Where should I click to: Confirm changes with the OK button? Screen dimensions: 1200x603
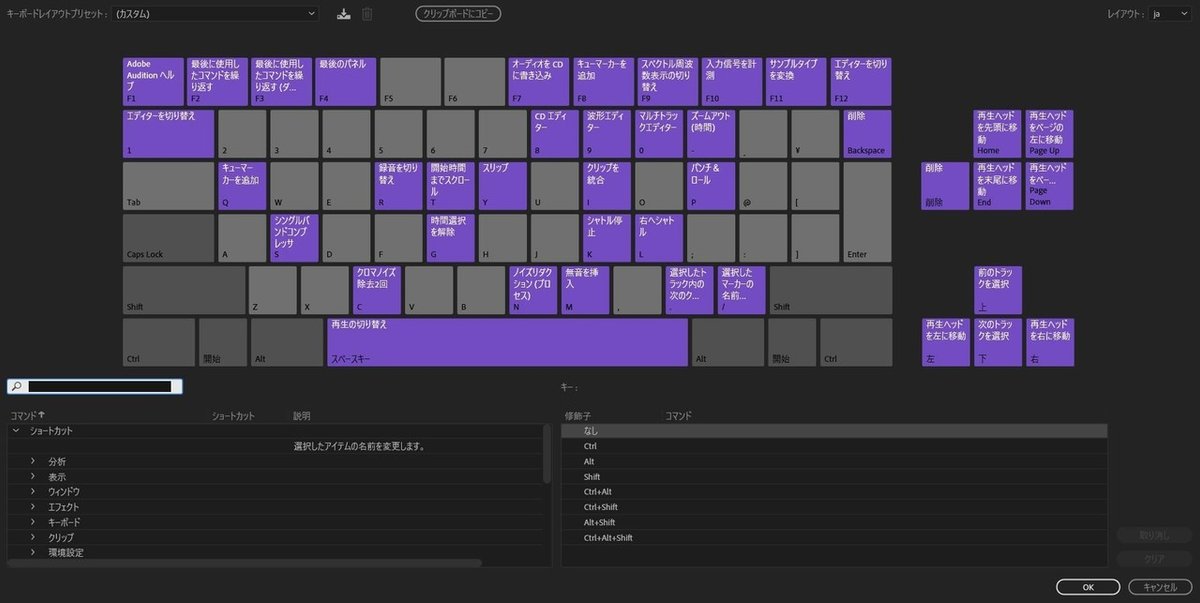(x=1087, y=587)
